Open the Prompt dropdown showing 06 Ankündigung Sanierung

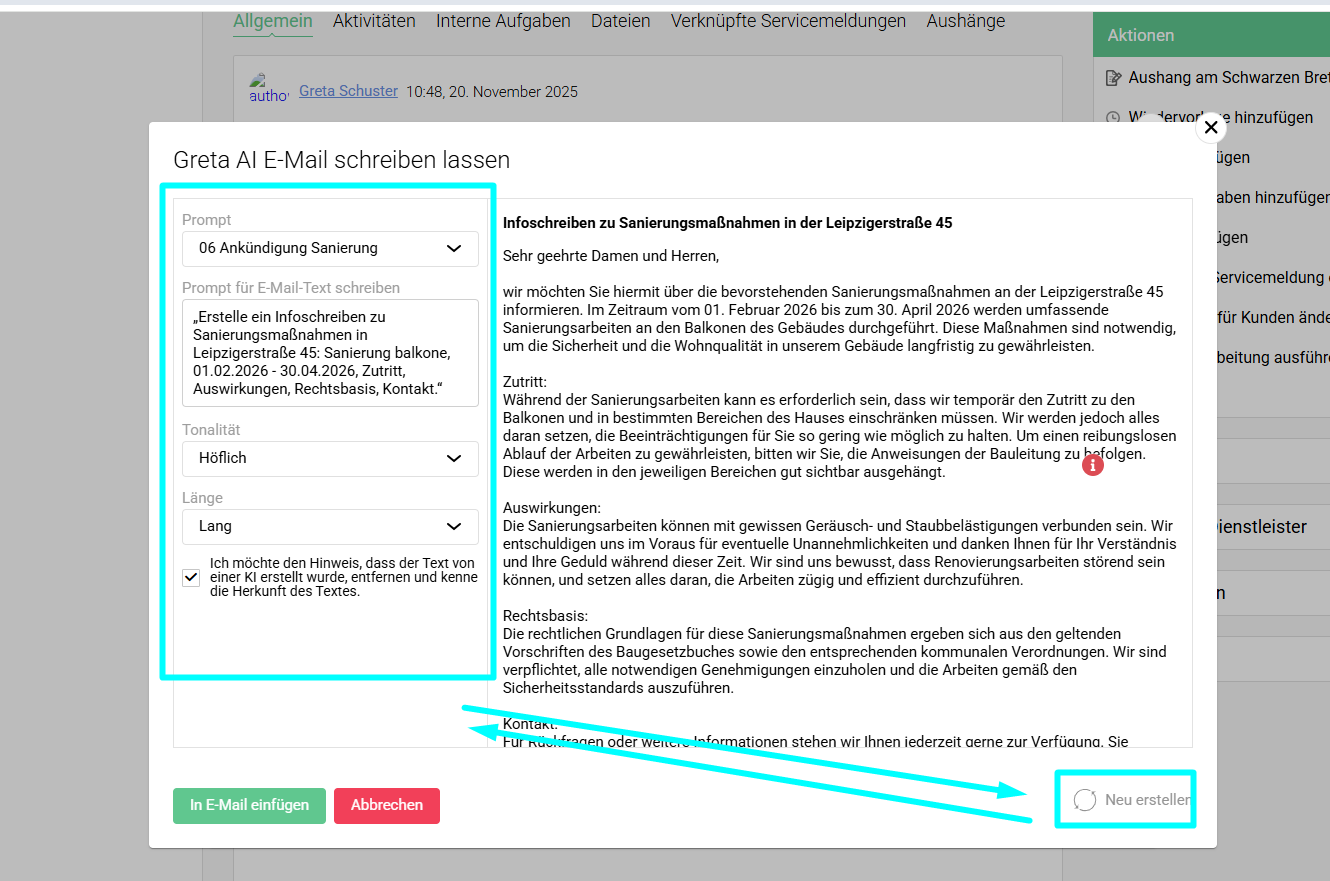[x=330, y=248]
